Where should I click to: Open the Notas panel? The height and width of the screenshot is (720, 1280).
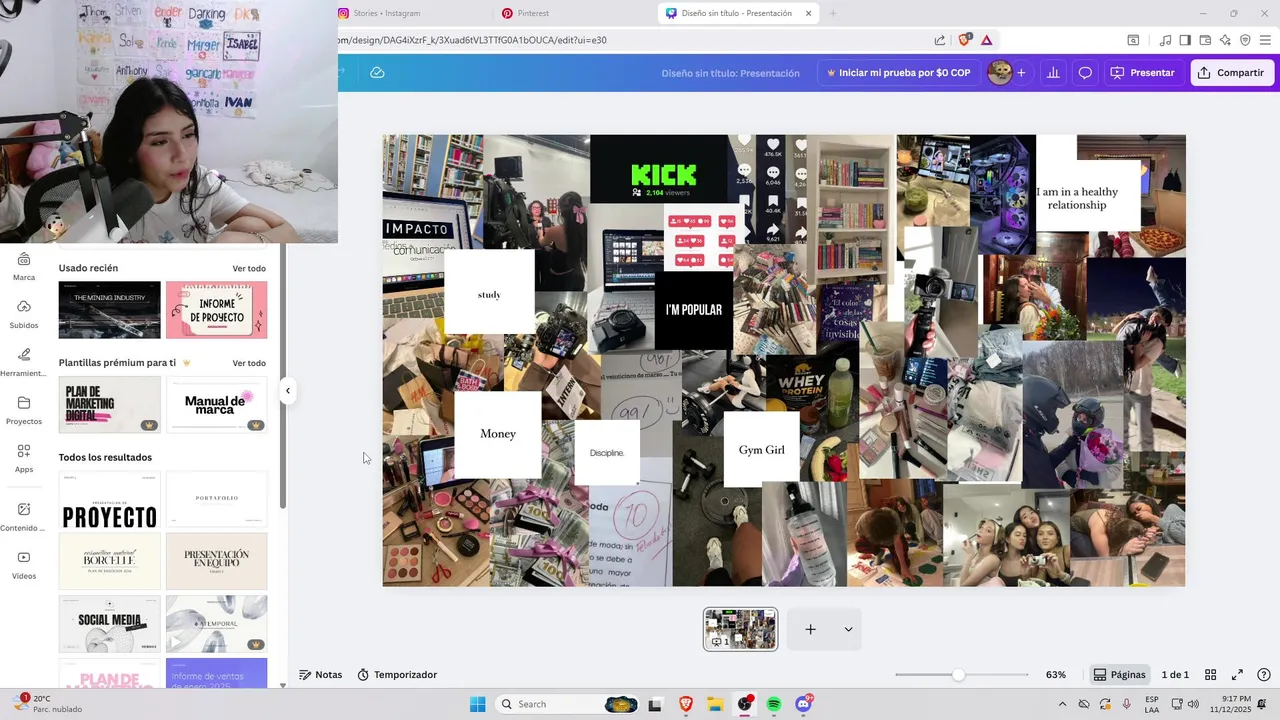[x=320, y=675]
